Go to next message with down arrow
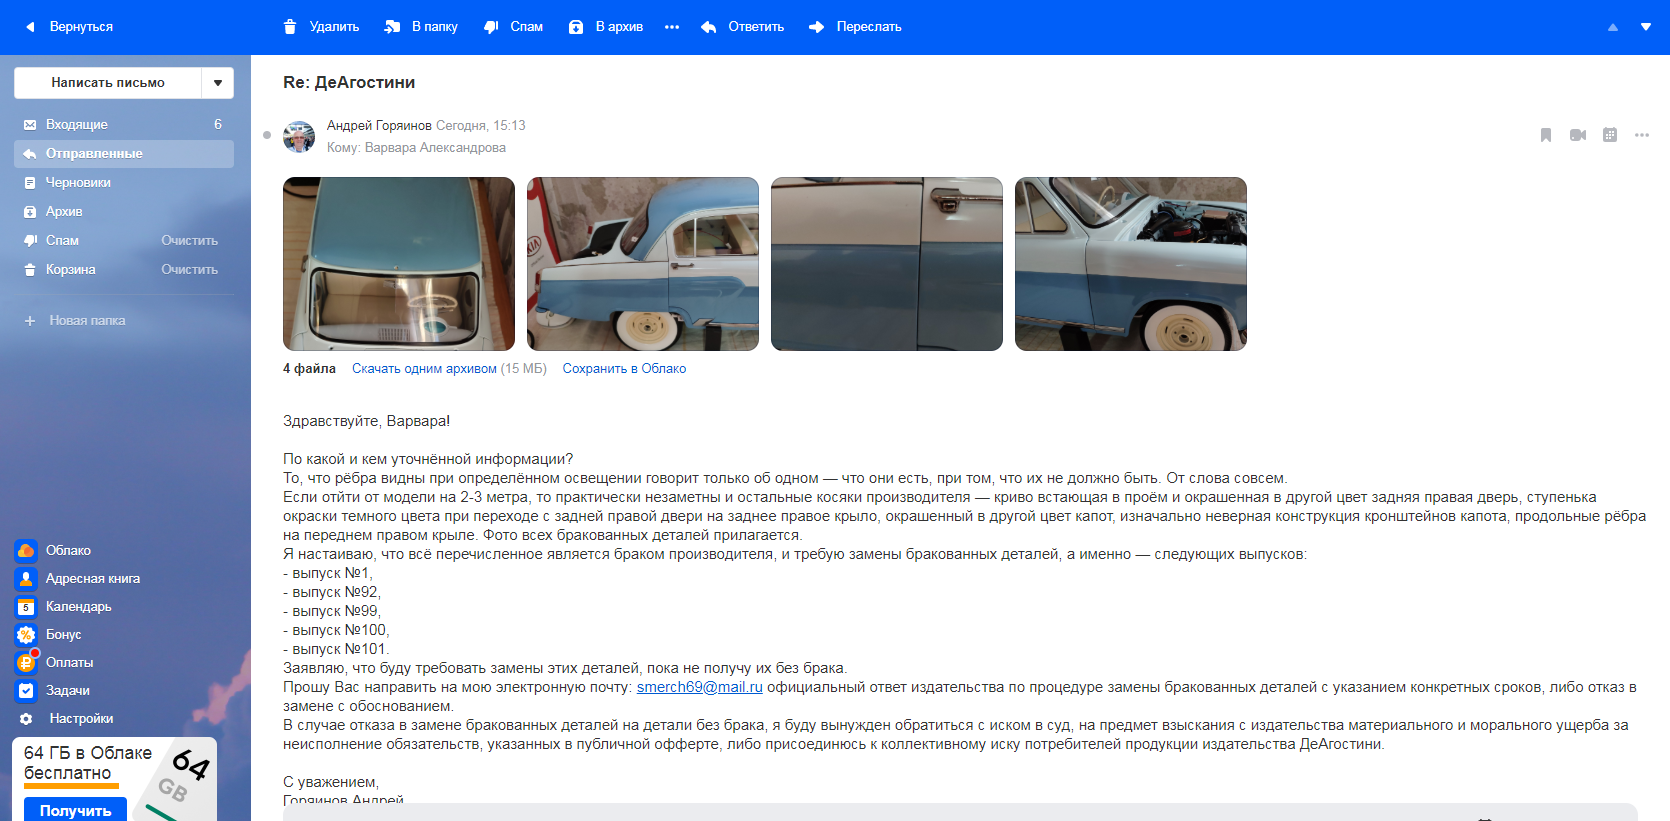 (x=1646, y=27)
